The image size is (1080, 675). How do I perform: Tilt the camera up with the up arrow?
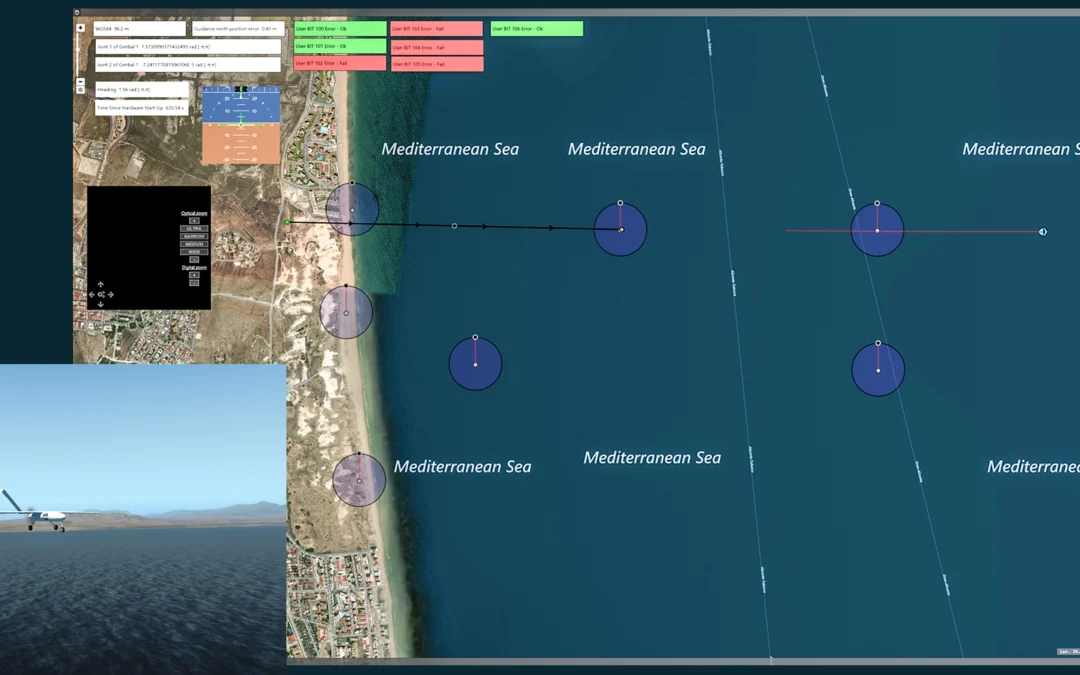pyautogui.click(x=101, y=284)
